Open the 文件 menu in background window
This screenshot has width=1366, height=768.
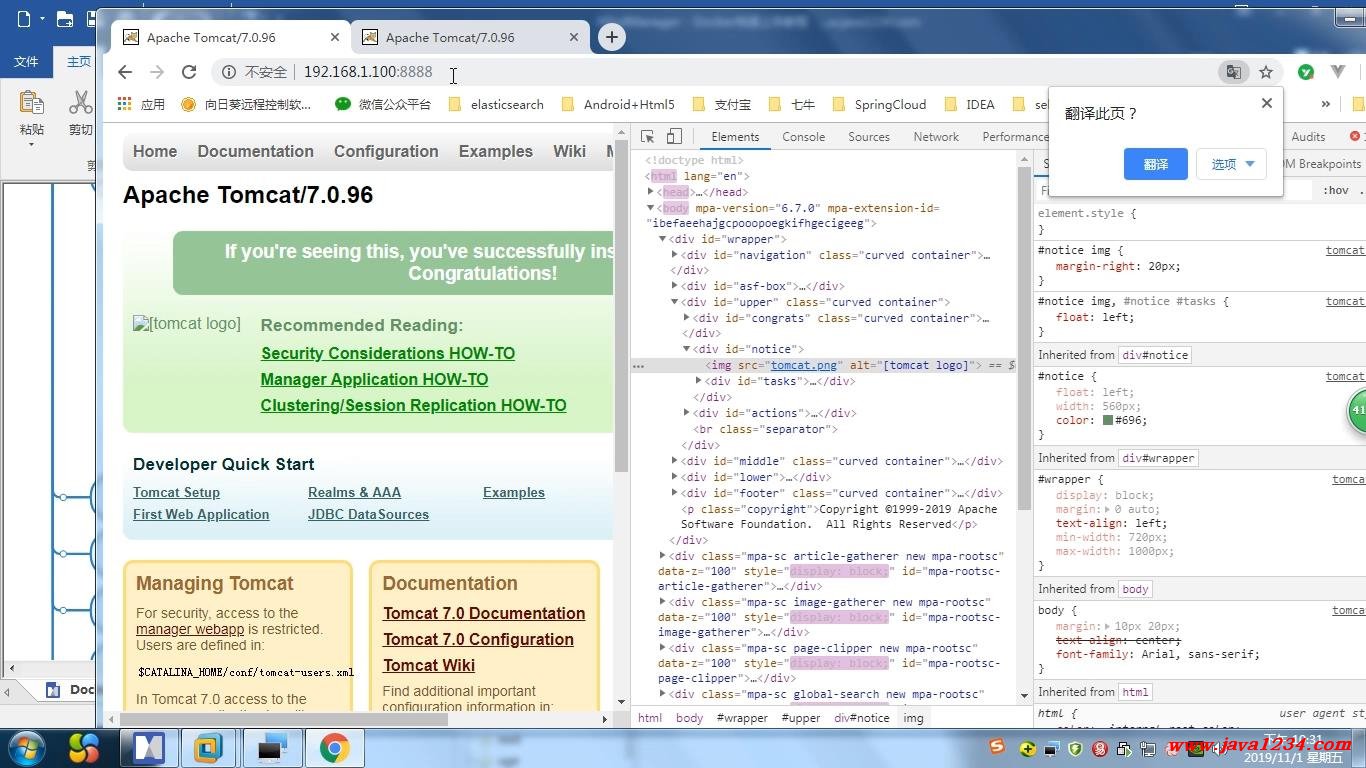pyautogui.click(x=26, y=62)
